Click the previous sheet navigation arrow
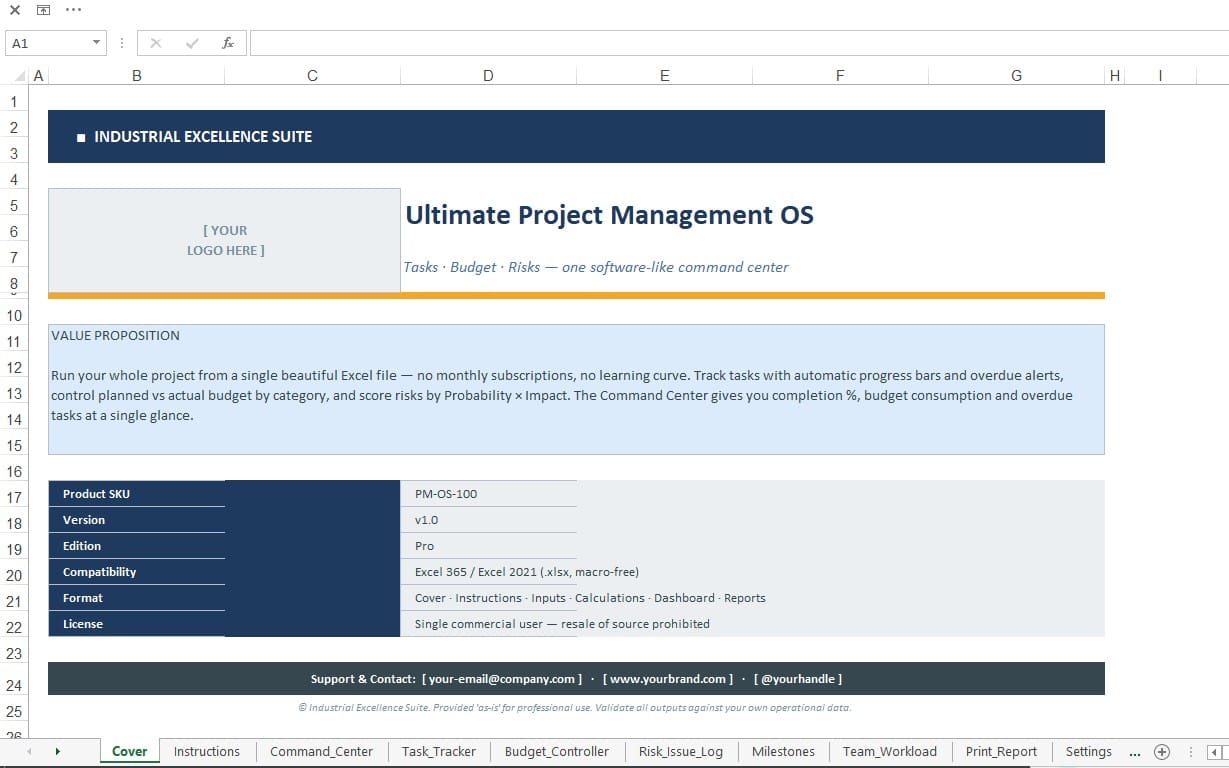The image size is (1229, 768). click(x=29, y=752)
